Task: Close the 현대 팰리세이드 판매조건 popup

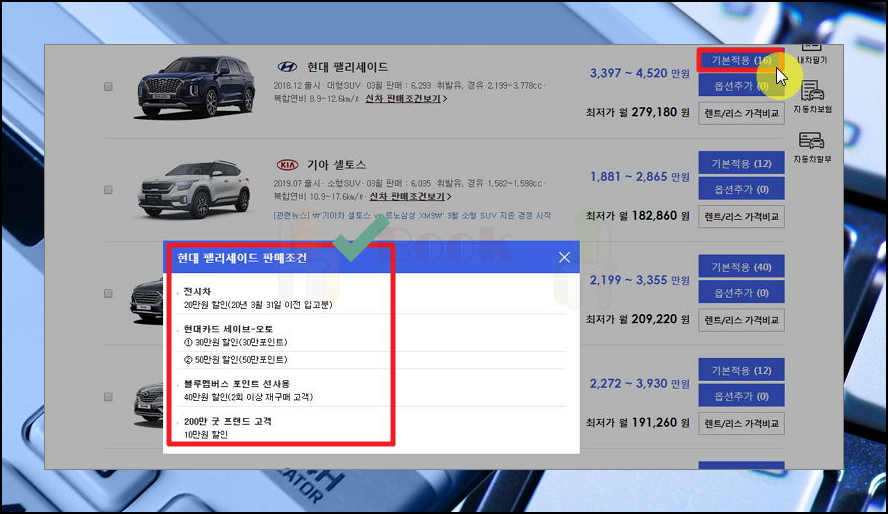Action: click(564, 258)
